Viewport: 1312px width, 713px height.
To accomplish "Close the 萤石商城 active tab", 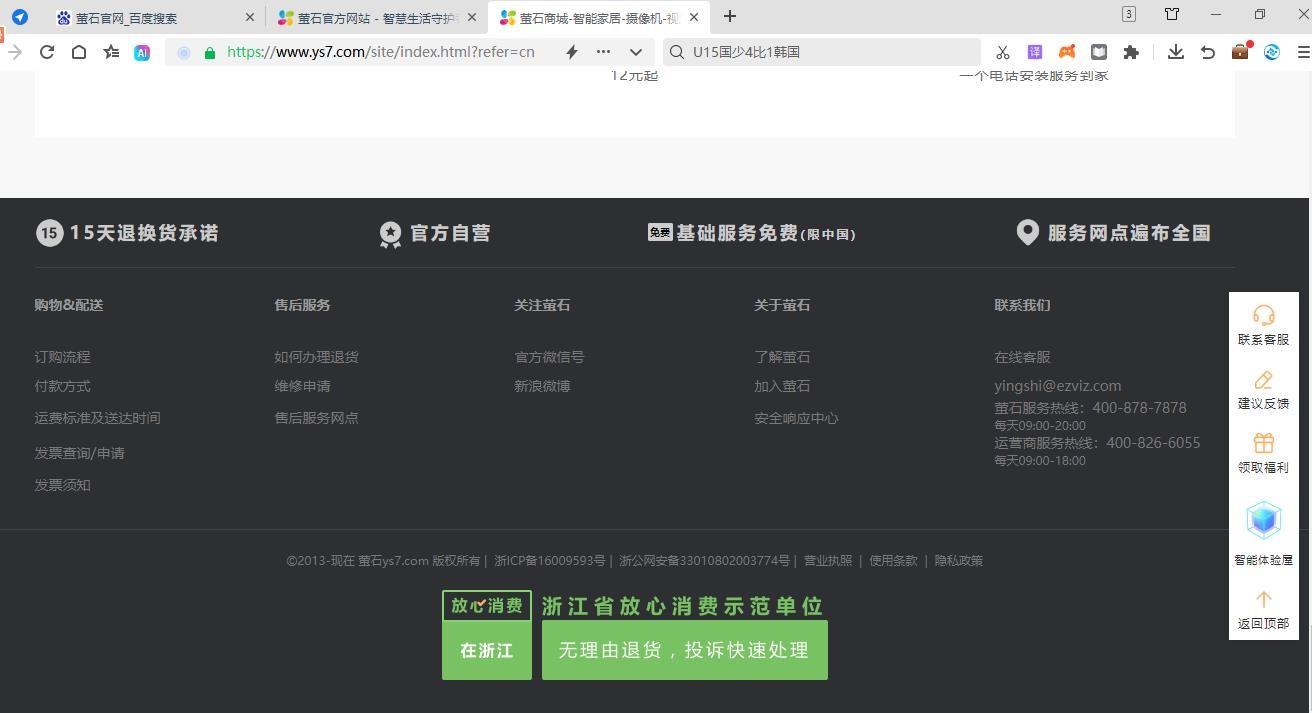I will (x=694, y=17).
